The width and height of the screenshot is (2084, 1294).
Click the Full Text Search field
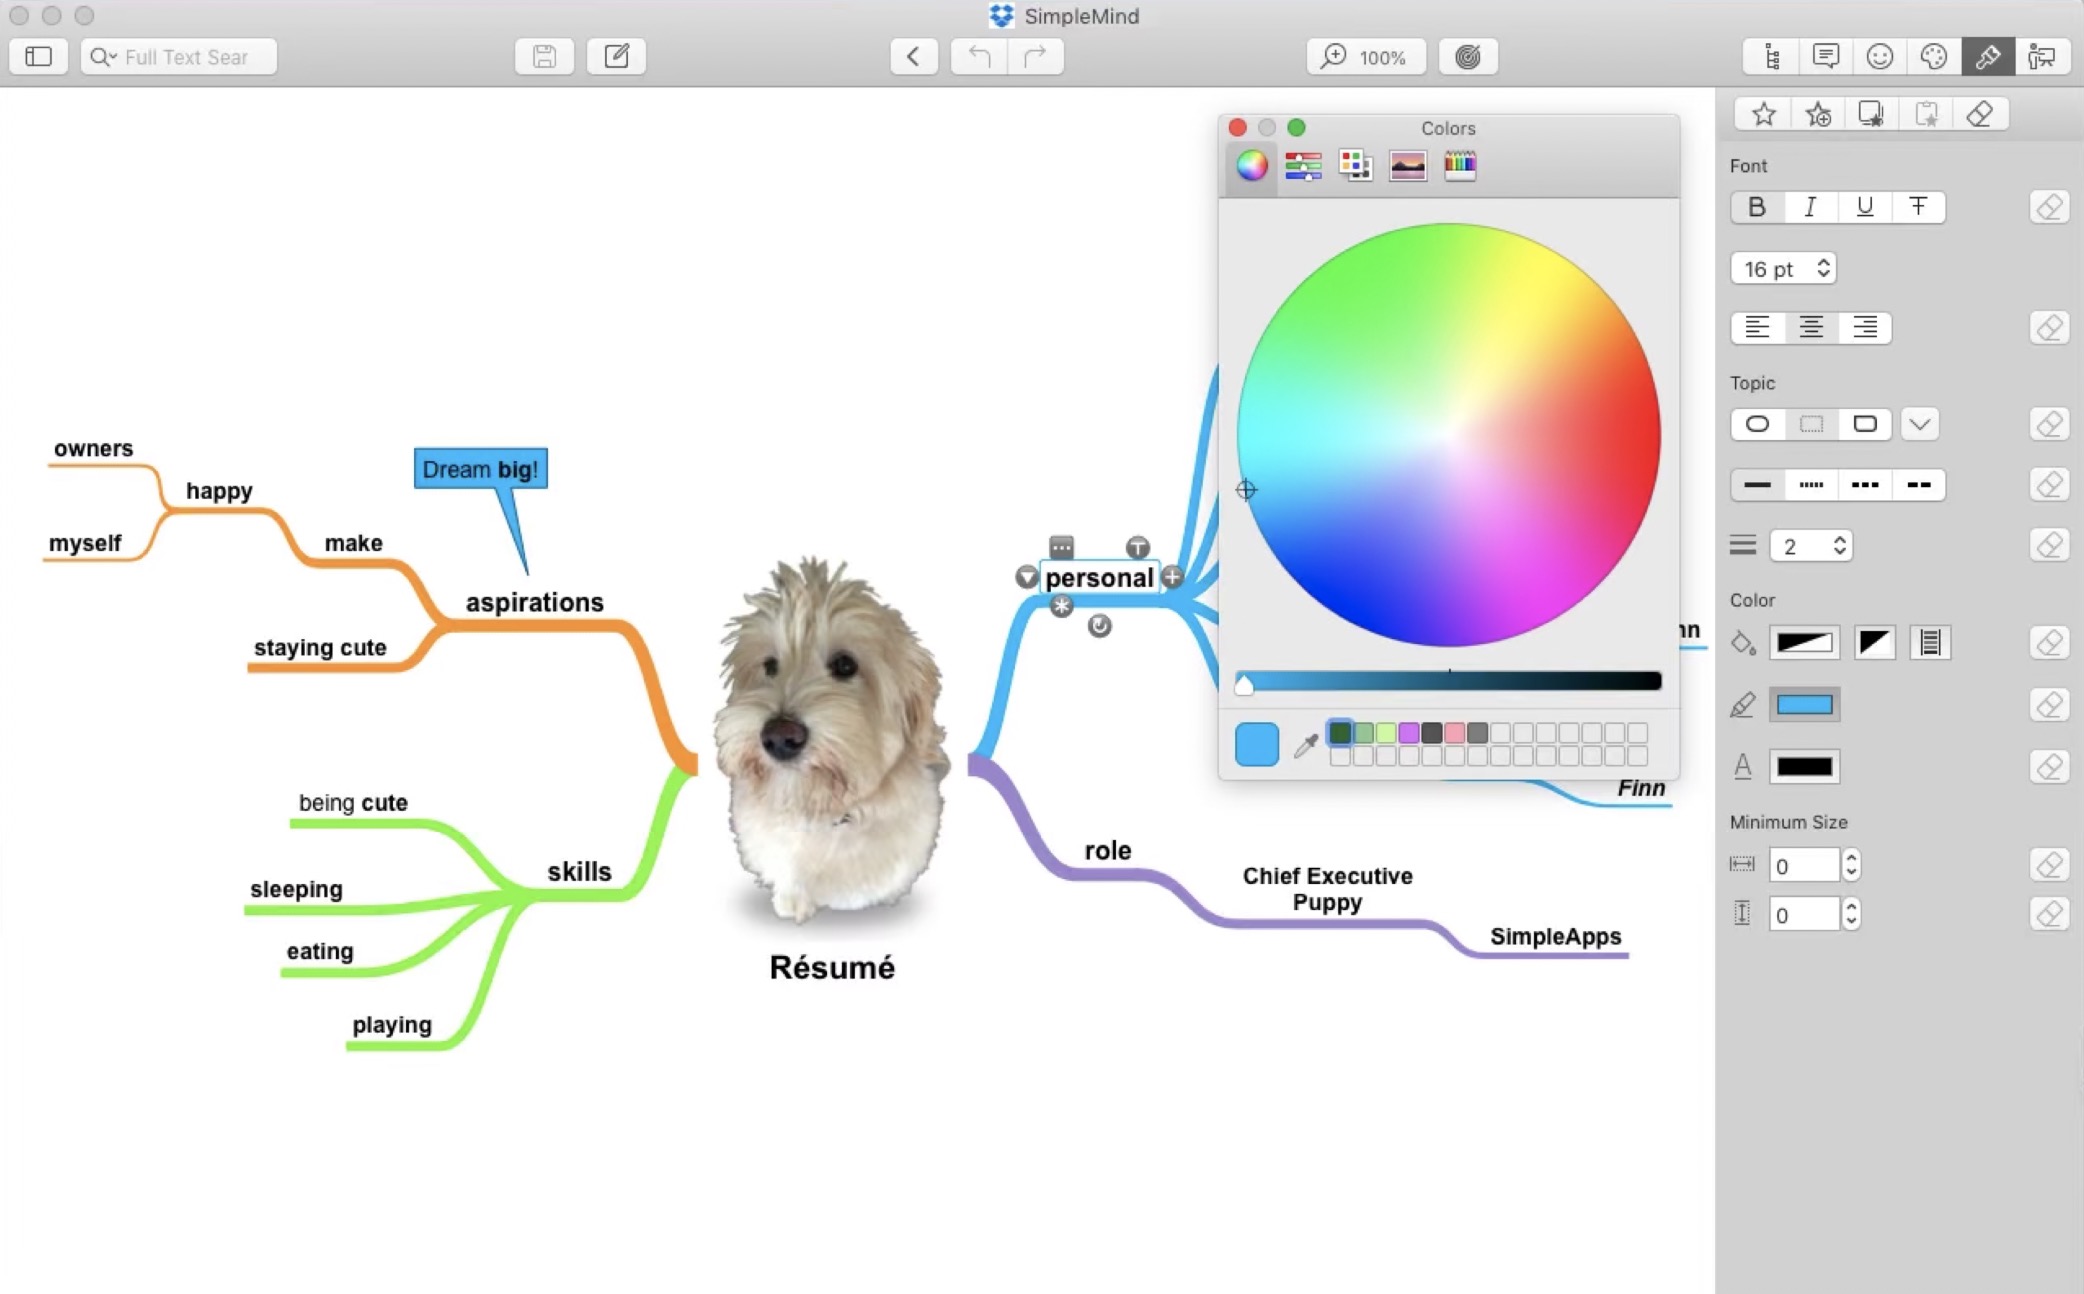pyautogui.click(x=186, y=57)
